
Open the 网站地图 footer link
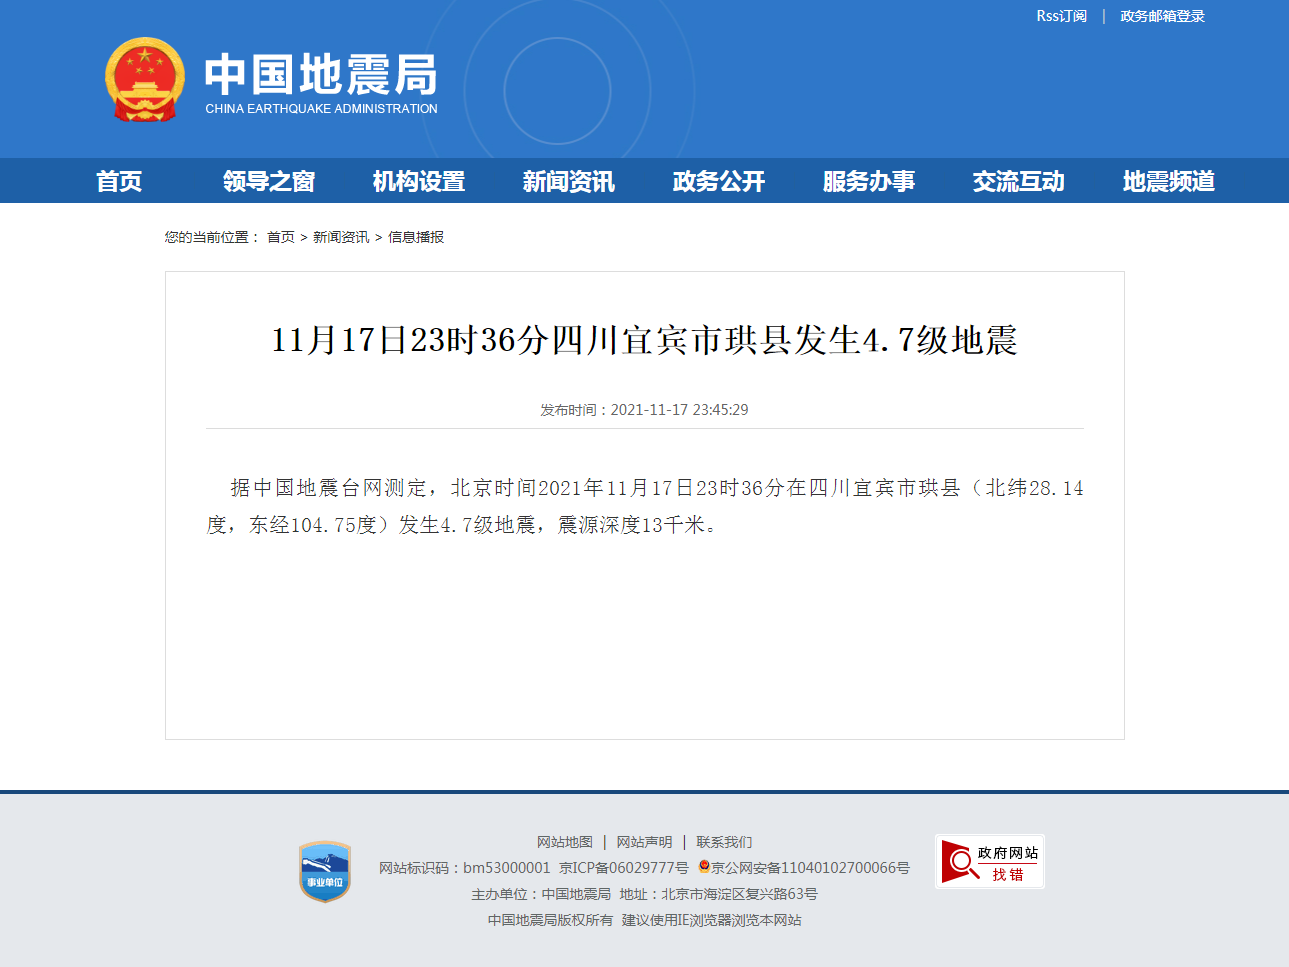[565, 842]
